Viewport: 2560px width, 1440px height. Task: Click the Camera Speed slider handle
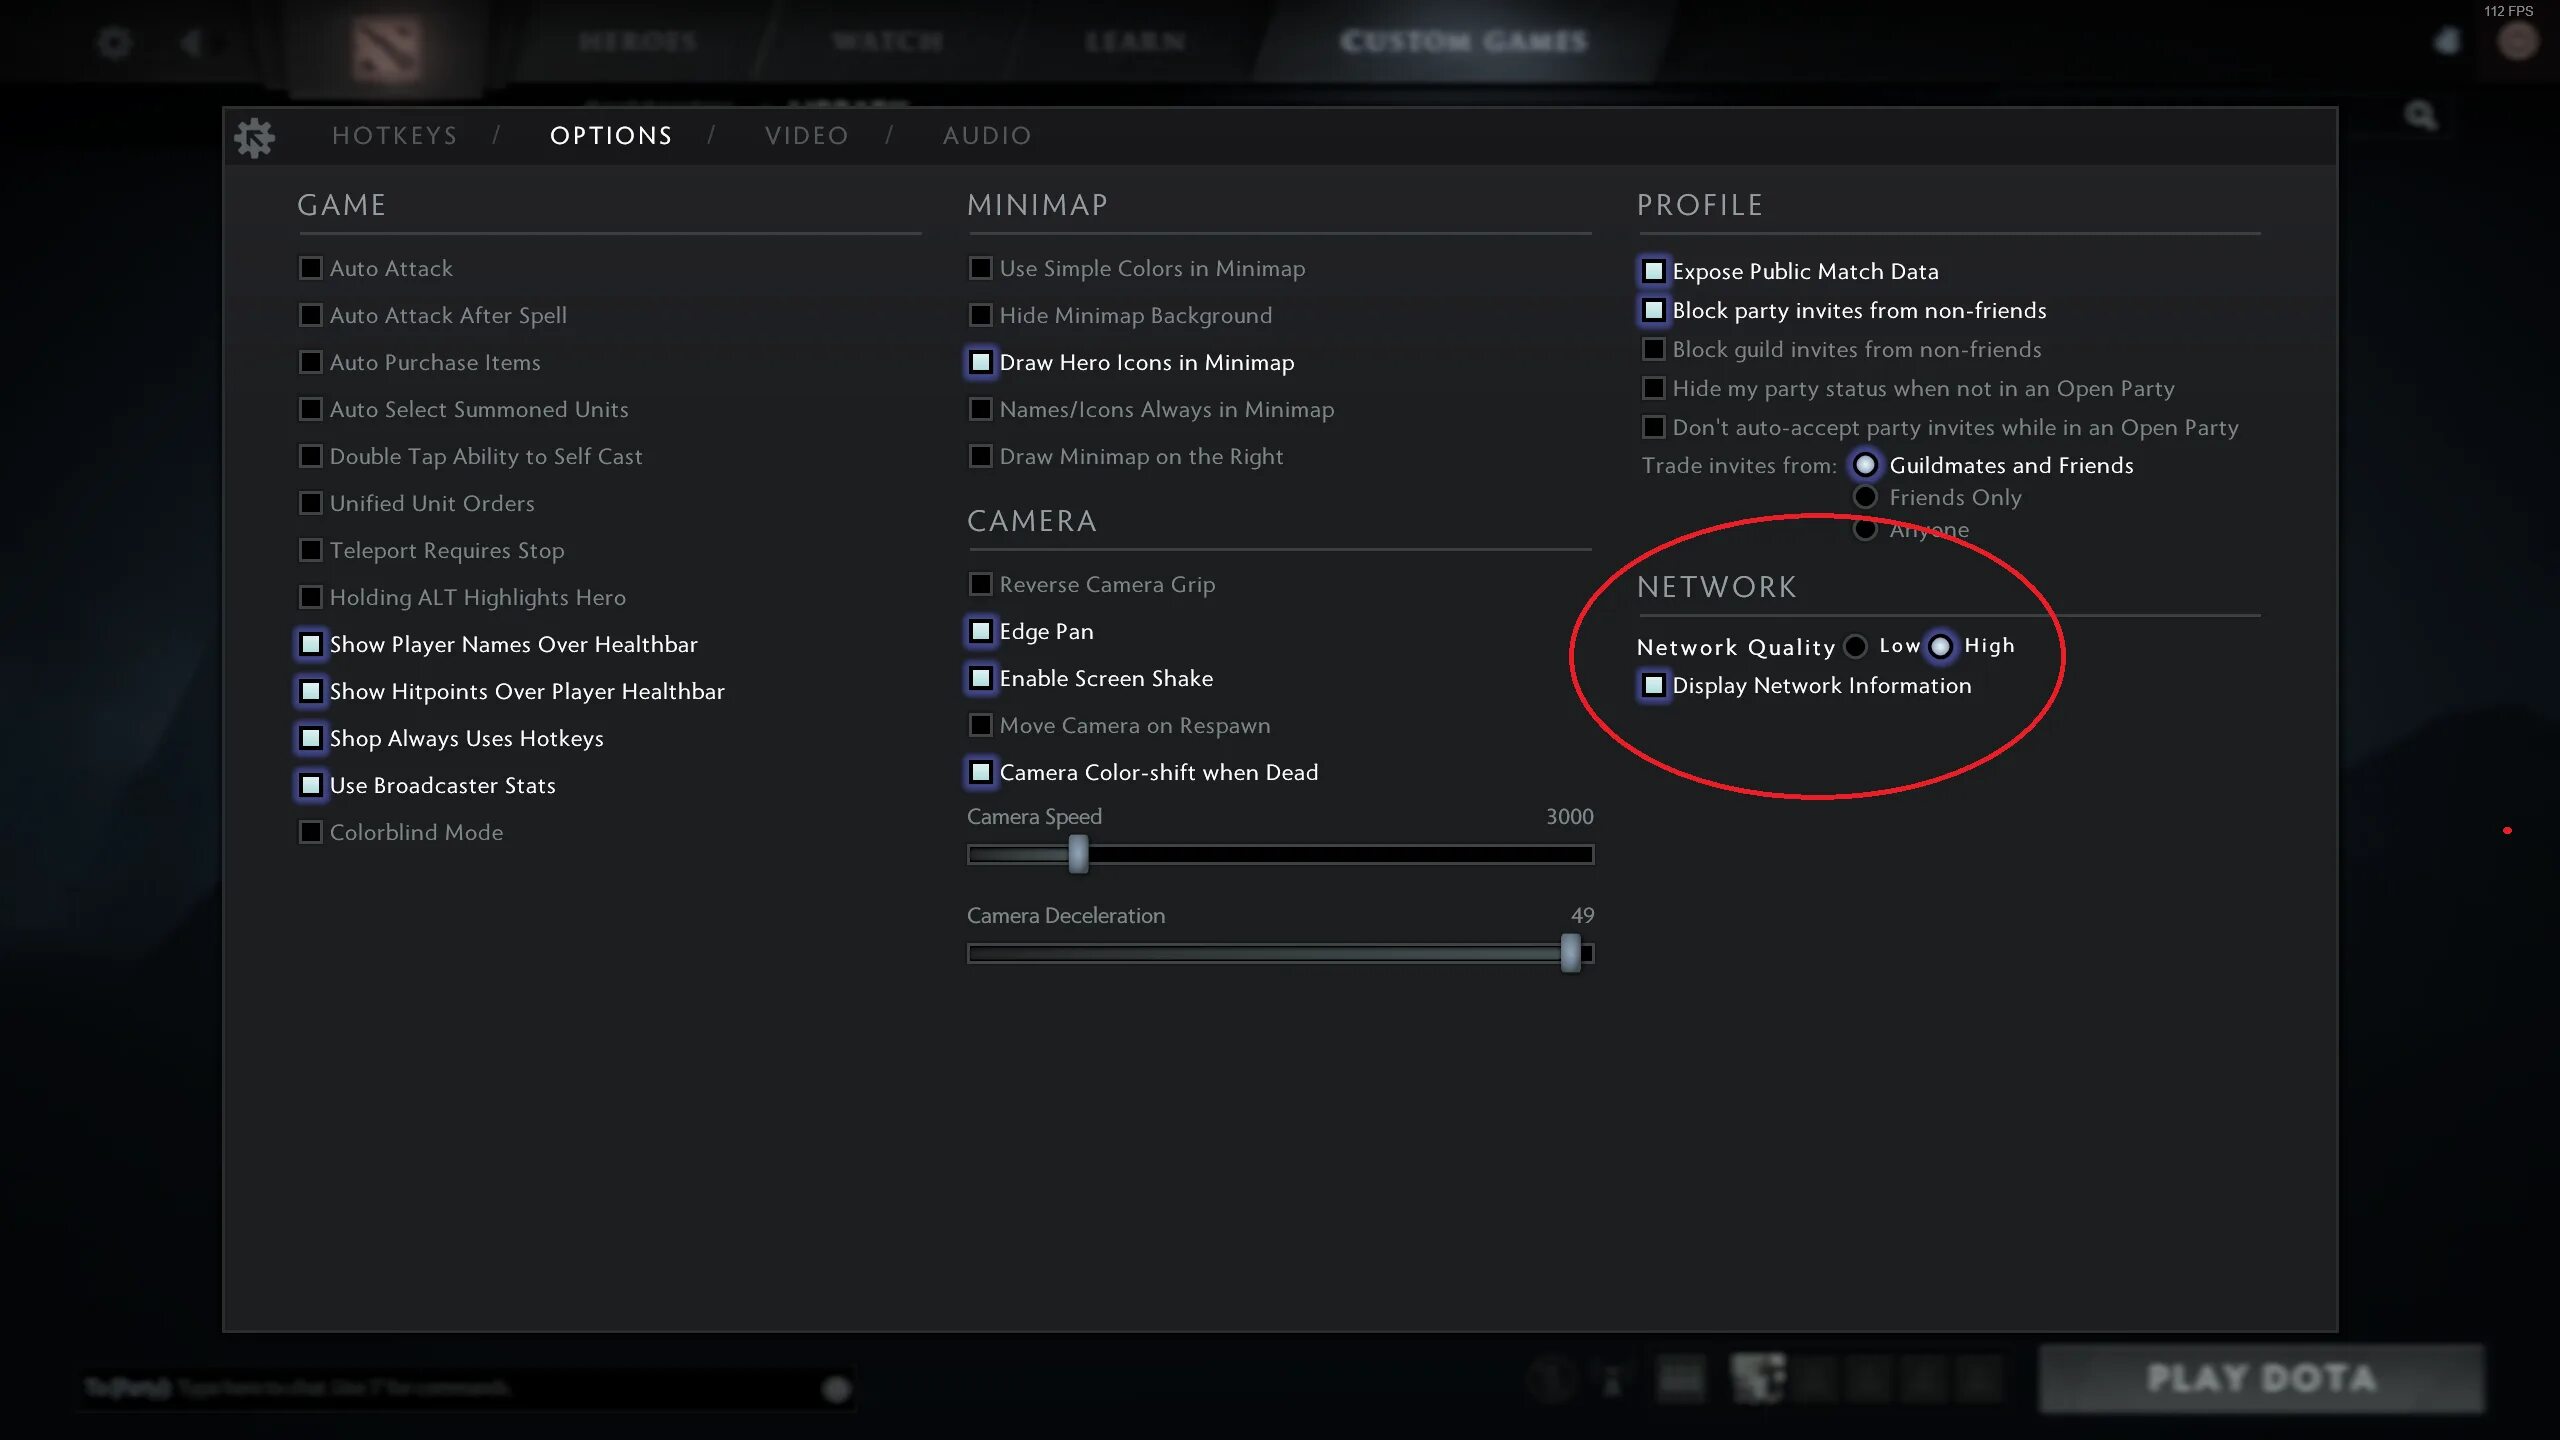pos(1077,854)
